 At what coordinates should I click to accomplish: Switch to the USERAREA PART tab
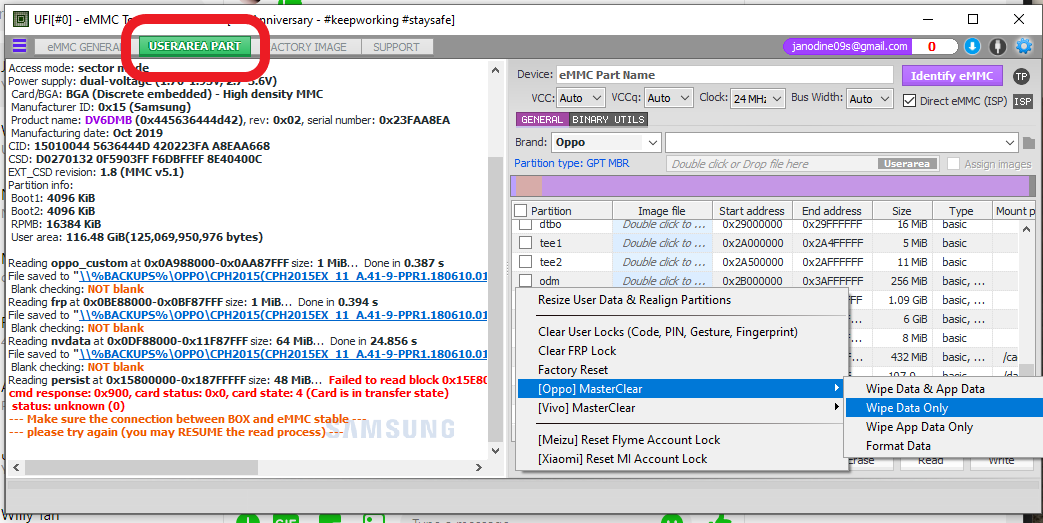(x=194, y=47)
